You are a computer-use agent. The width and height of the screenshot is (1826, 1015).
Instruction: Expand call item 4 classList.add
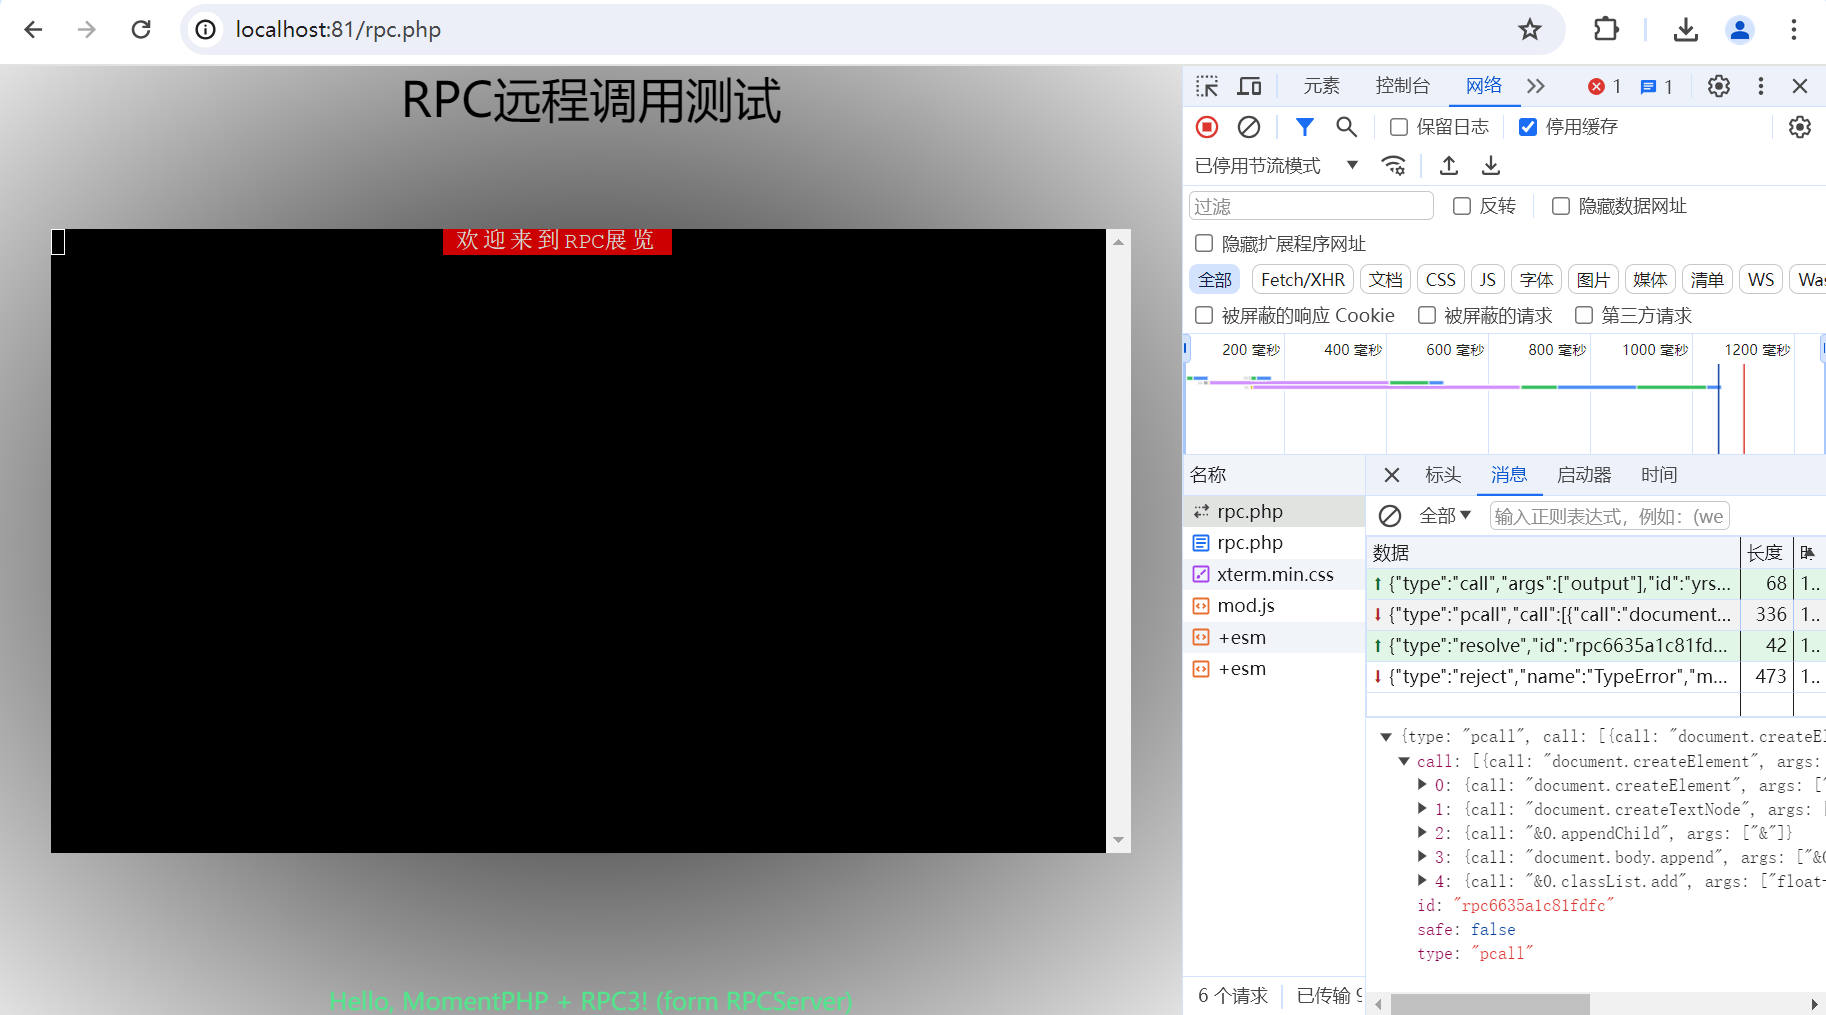tap(1422, 881)
